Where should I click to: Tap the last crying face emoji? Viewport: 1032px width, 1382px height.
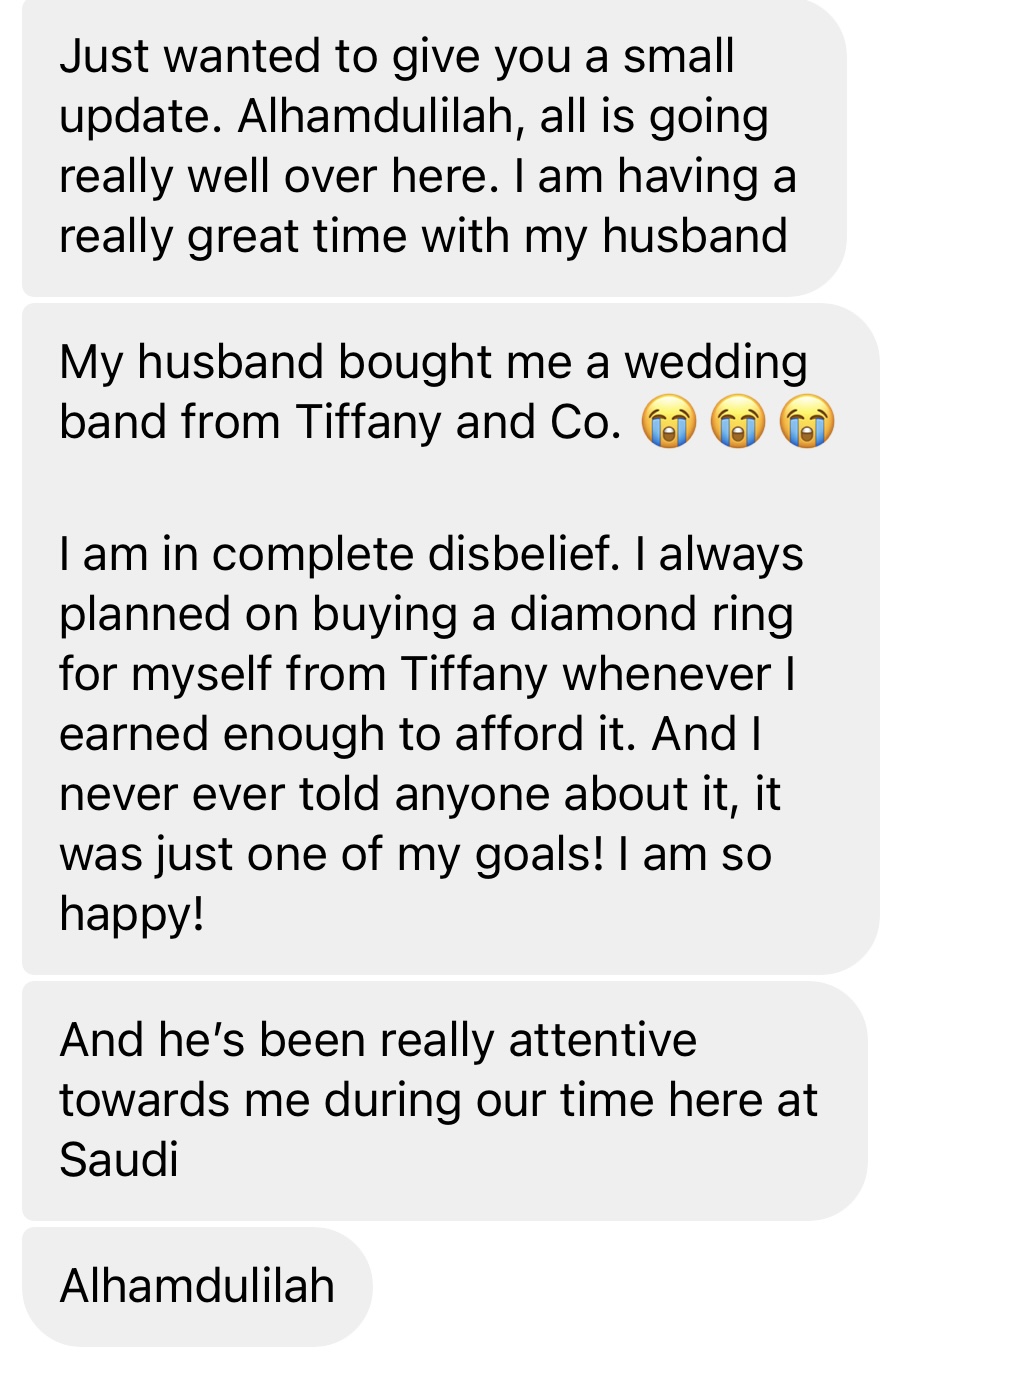point(807,421)
